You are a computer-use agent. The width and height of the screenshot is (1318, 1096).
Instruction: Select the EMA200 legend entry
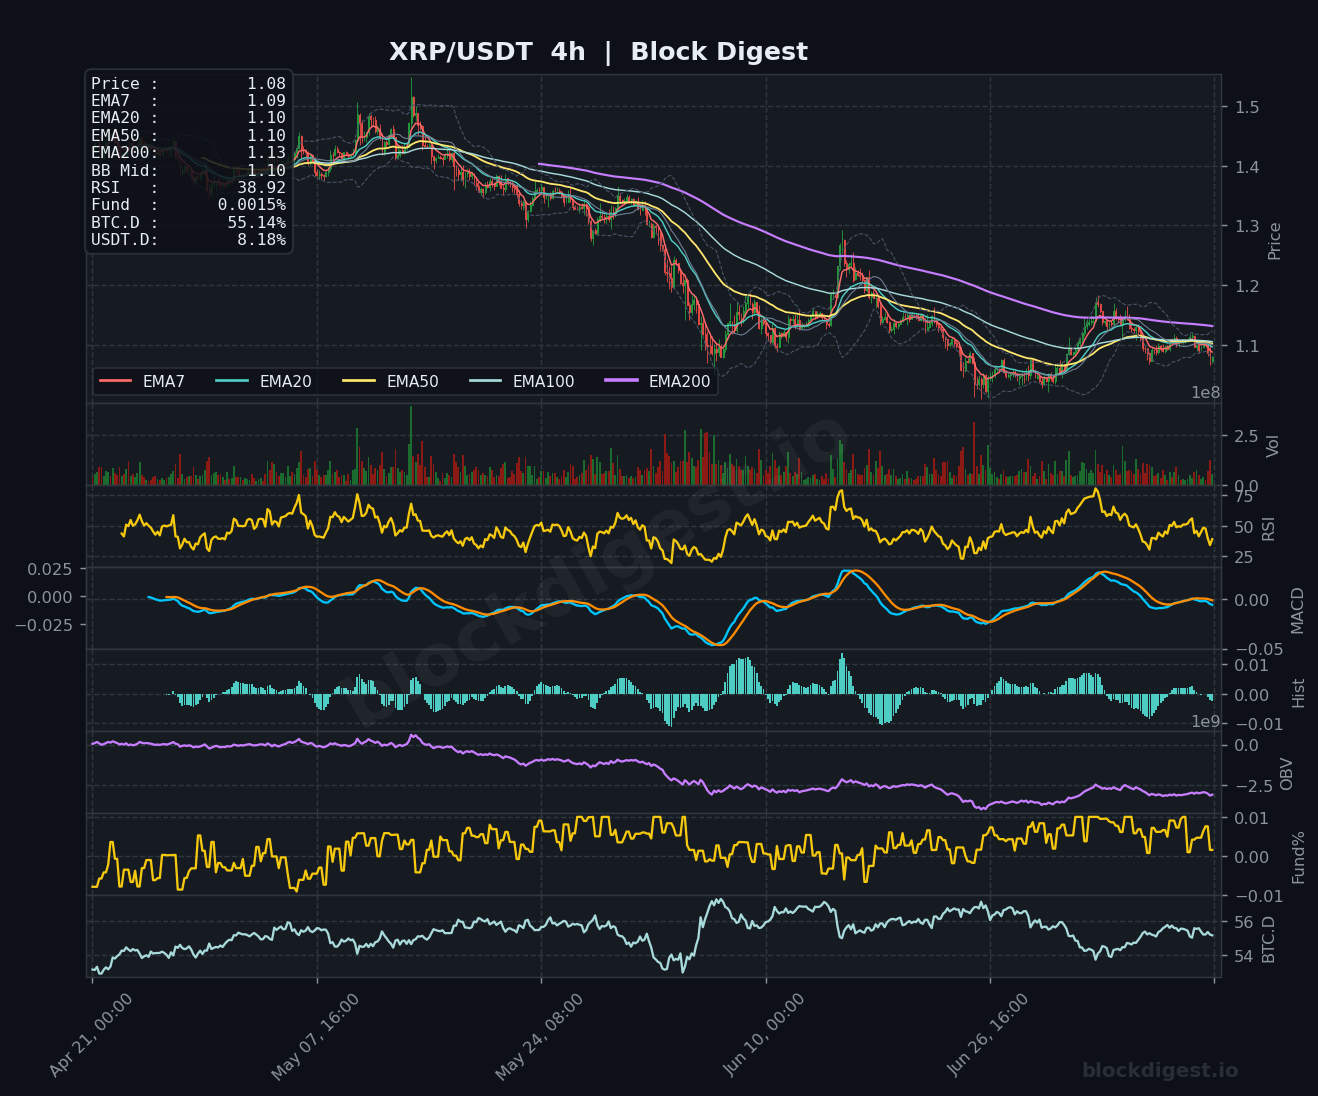(x=658, y=381)
